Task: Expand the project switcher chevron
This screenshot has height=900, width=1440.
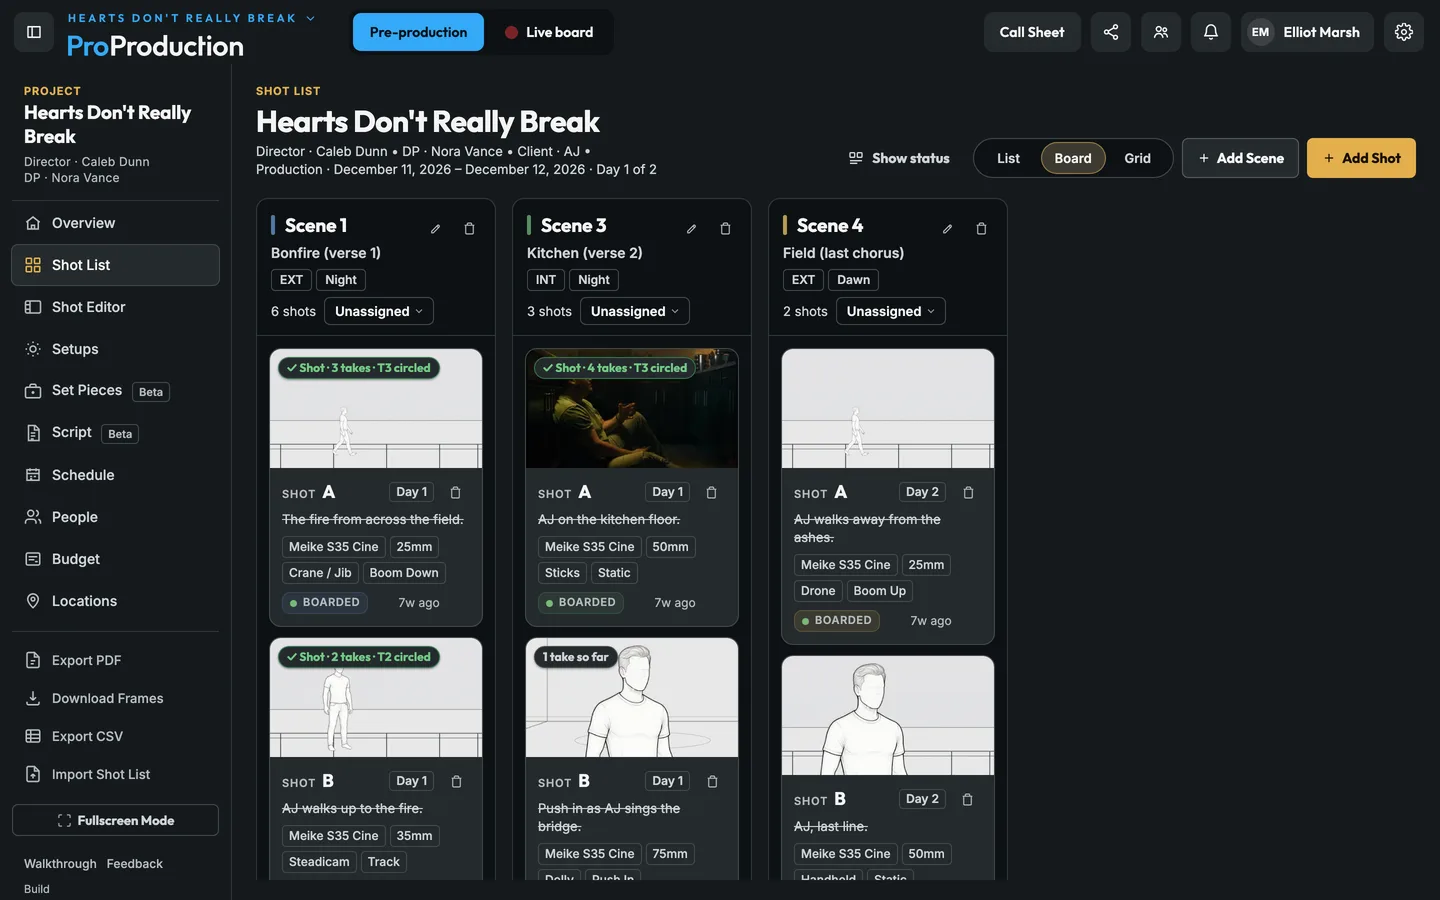Action: tap(310, 18)
